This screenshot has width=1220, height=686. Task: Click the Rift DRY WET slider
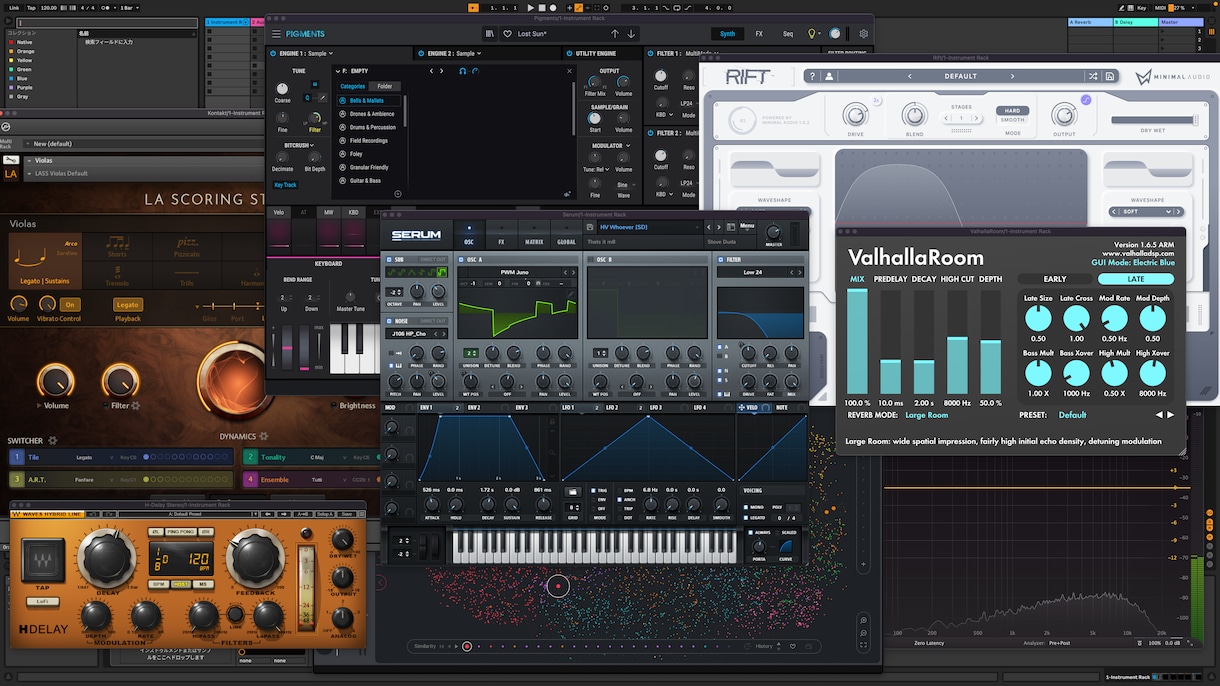1155,120
